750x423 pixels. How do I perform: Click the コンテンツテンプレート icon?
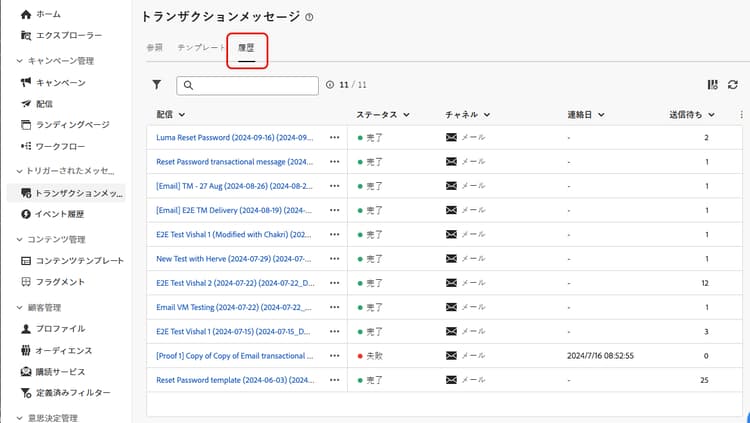[26, 261]
